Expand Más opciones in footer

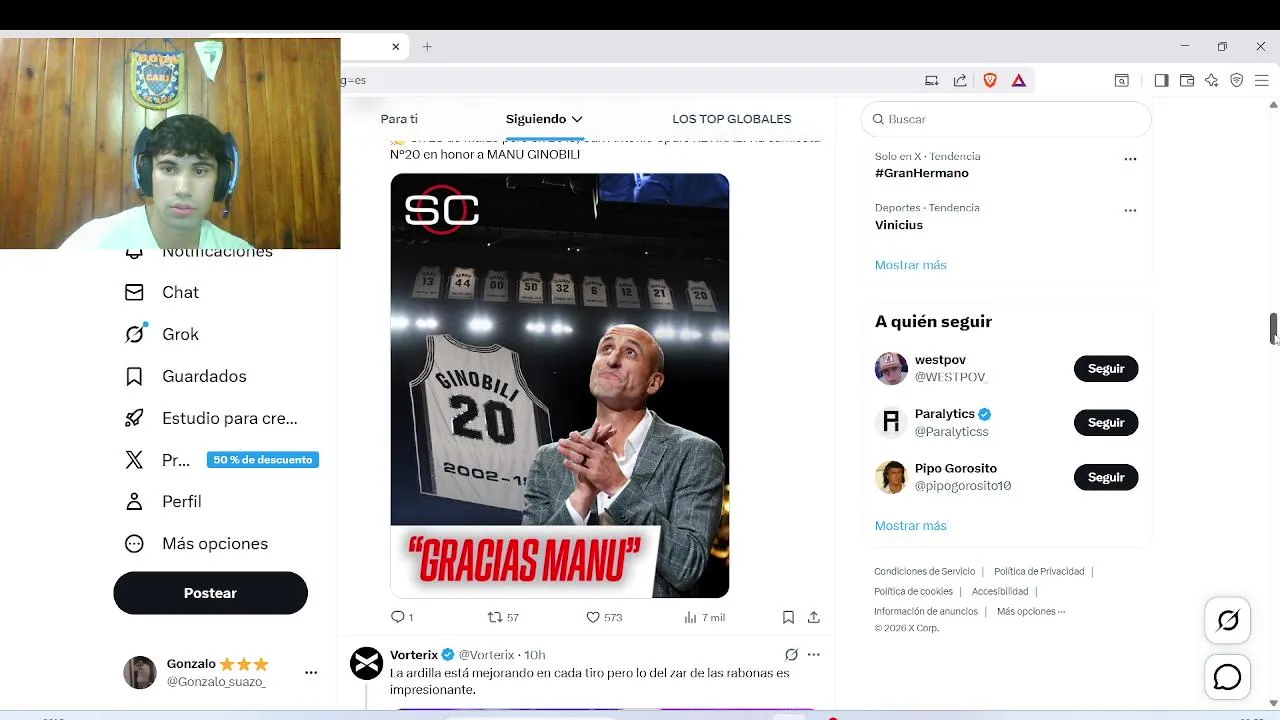1031,612
